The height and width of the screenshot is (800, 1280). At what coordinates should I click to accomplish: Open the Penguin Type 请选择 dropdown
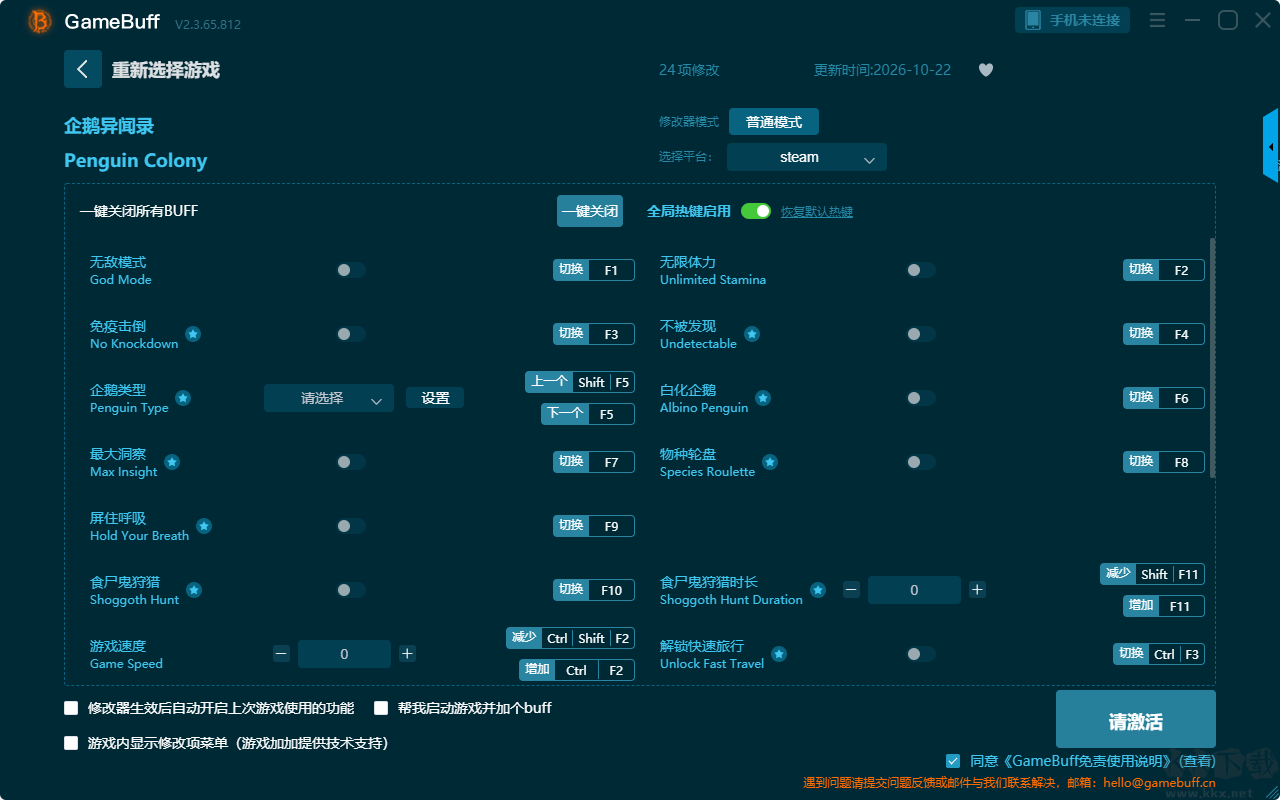click(x=329, y=398)
